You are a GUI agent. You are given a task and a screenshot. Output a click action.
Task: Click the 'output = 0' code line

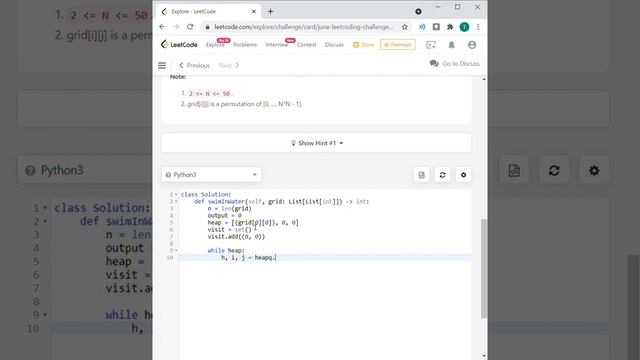pyautogui.click(x=224, y=216)
